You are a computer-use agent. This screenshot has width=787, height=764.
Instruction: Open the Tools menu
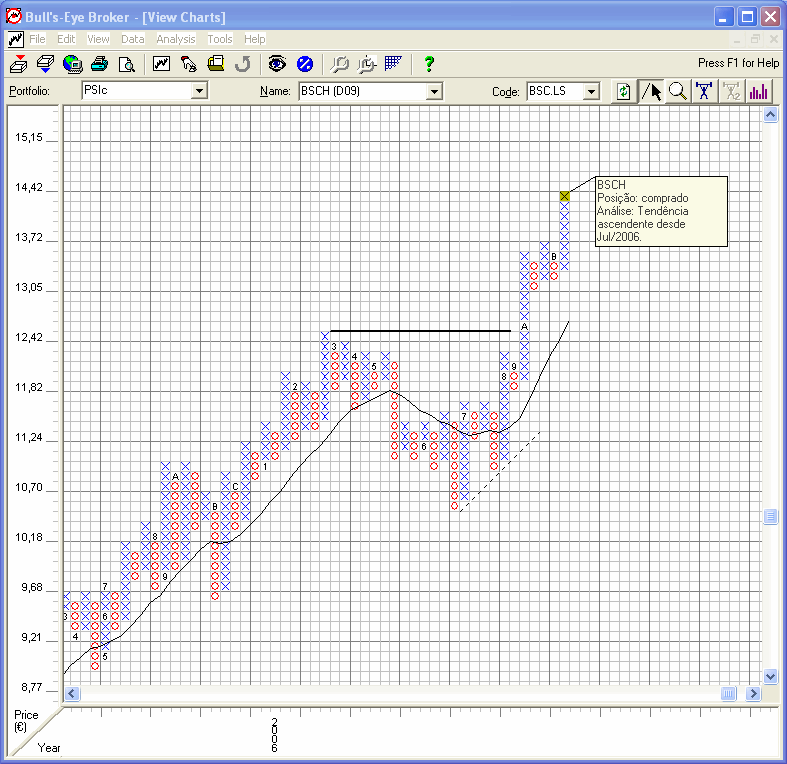coord(219,39)
